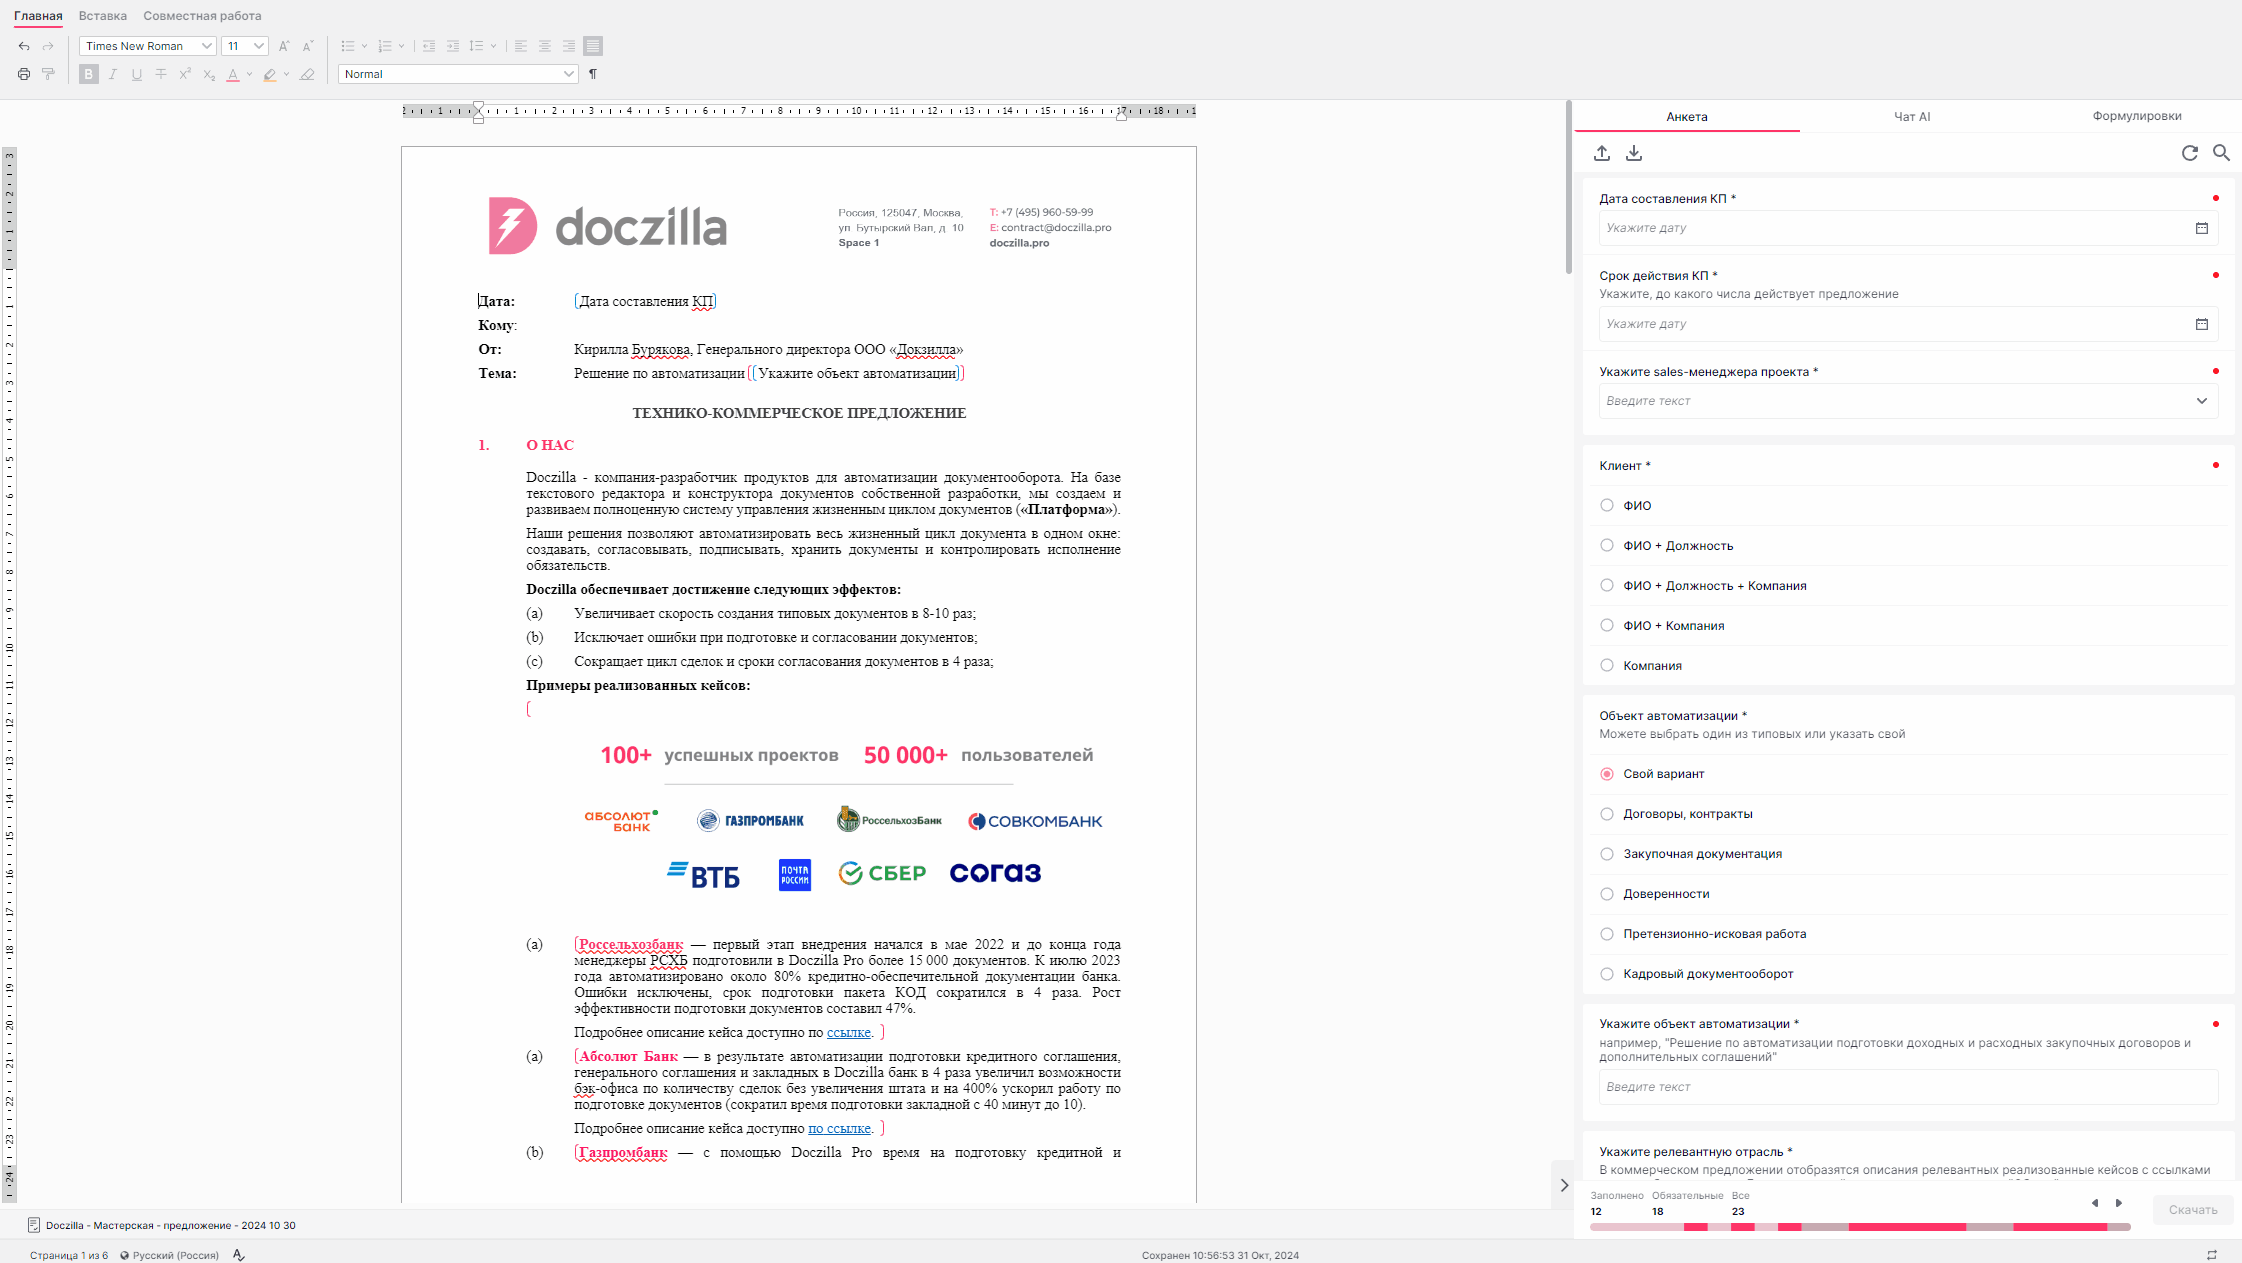This screenshot has width=2242, height=1263.
Task: Choose Претензионно-исковая работа option
Action: pos(1607,934)
